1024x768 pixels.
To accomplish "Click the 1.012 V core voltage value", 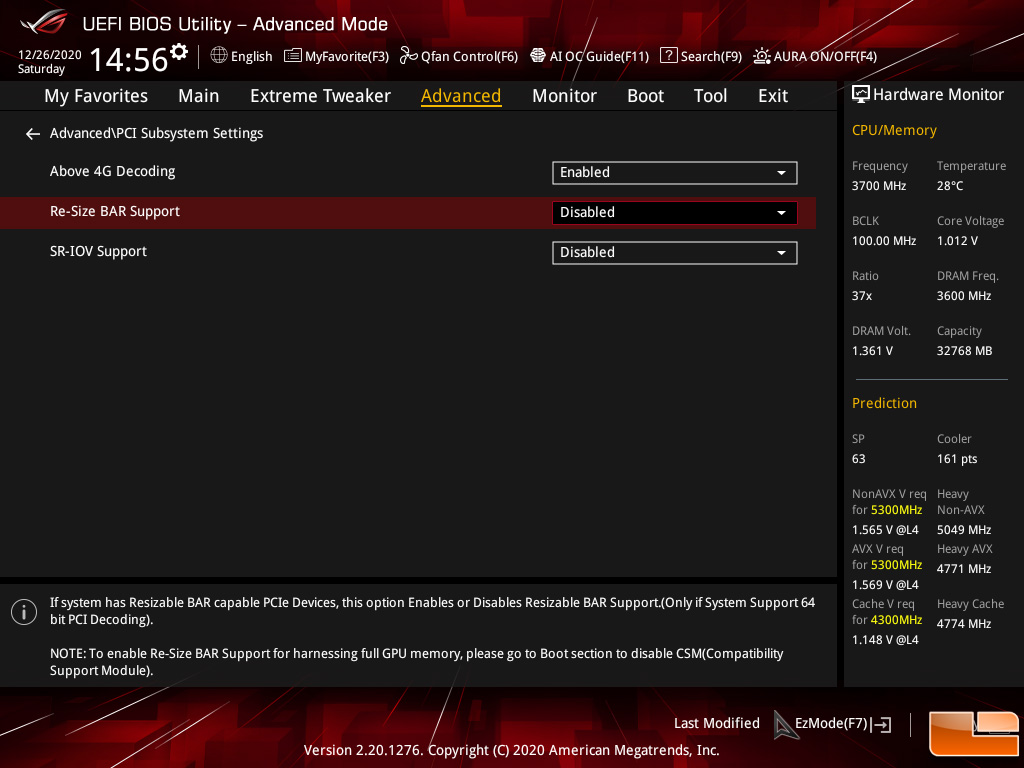I will [x=957, y=240].
